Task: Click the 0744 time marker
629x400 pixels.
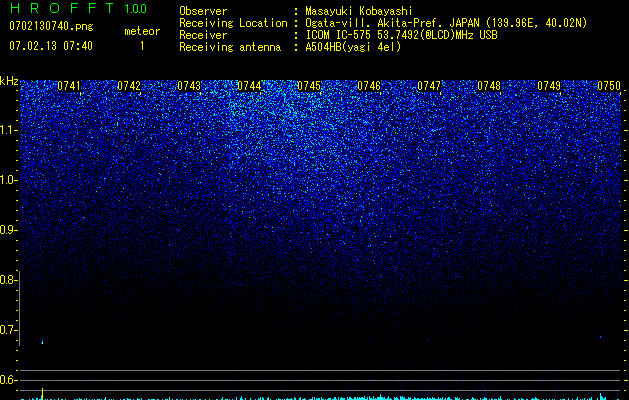Action: coord(249,86)
